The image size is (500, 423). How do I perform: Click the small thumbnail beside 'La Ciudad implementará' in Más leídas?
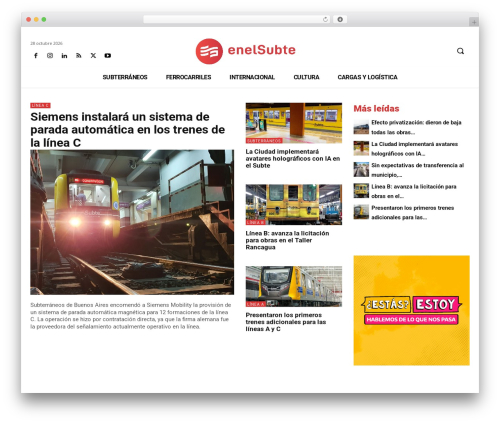tap(361, 148)
